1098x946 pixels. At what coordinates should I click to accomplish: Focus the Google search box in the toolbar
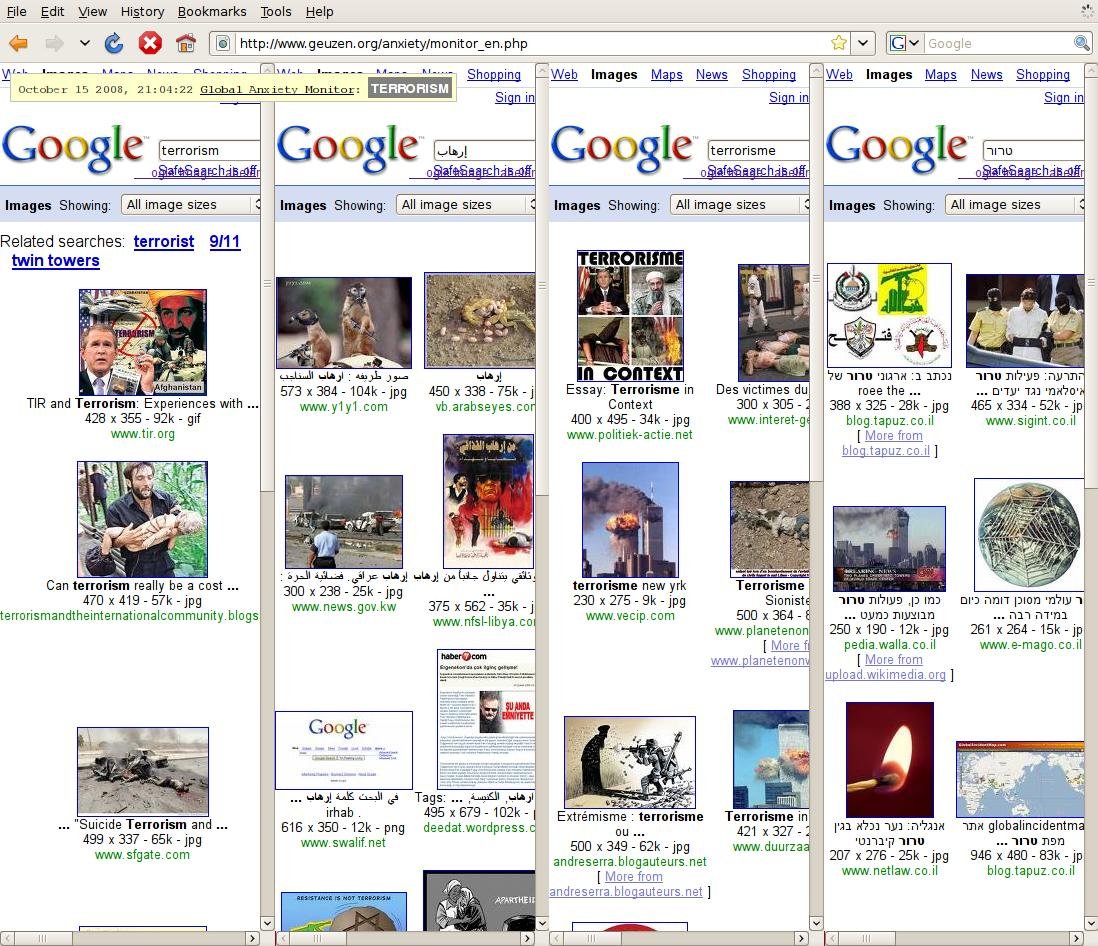pyautogui.click(x=998, y=43)
